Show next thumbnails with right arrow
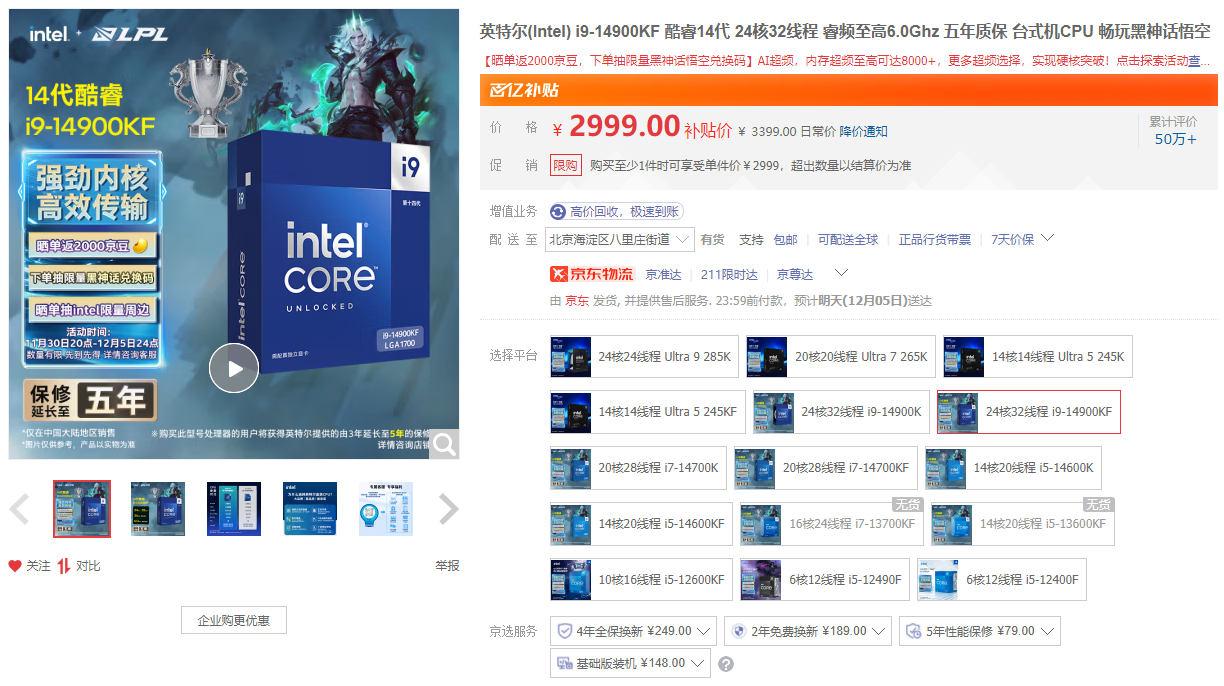Viewport: 1224px width, 686px height. [x=449, y=509]
